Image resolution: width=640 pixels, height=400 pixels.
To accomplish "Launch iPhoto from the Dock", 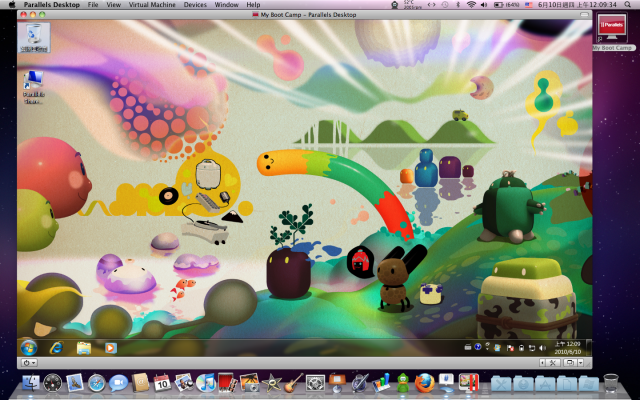I will (x=249, y=383).
